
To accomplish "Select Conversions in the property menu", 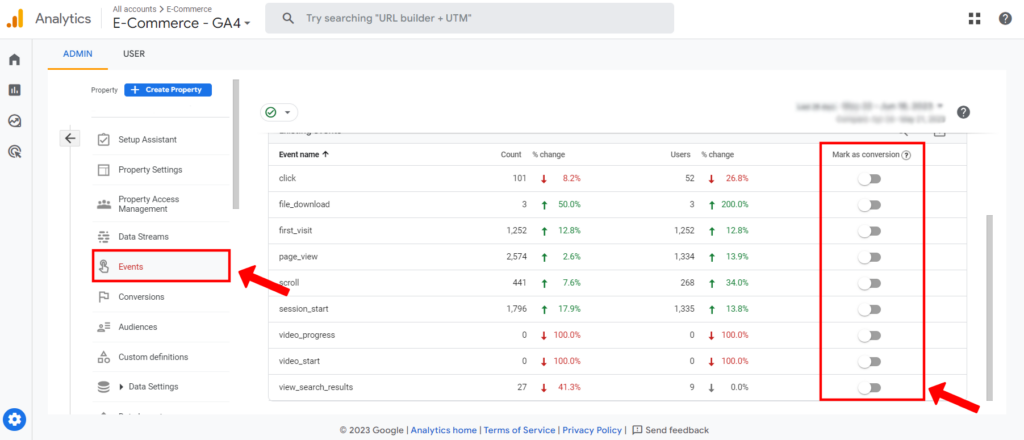I will [141, 297].
